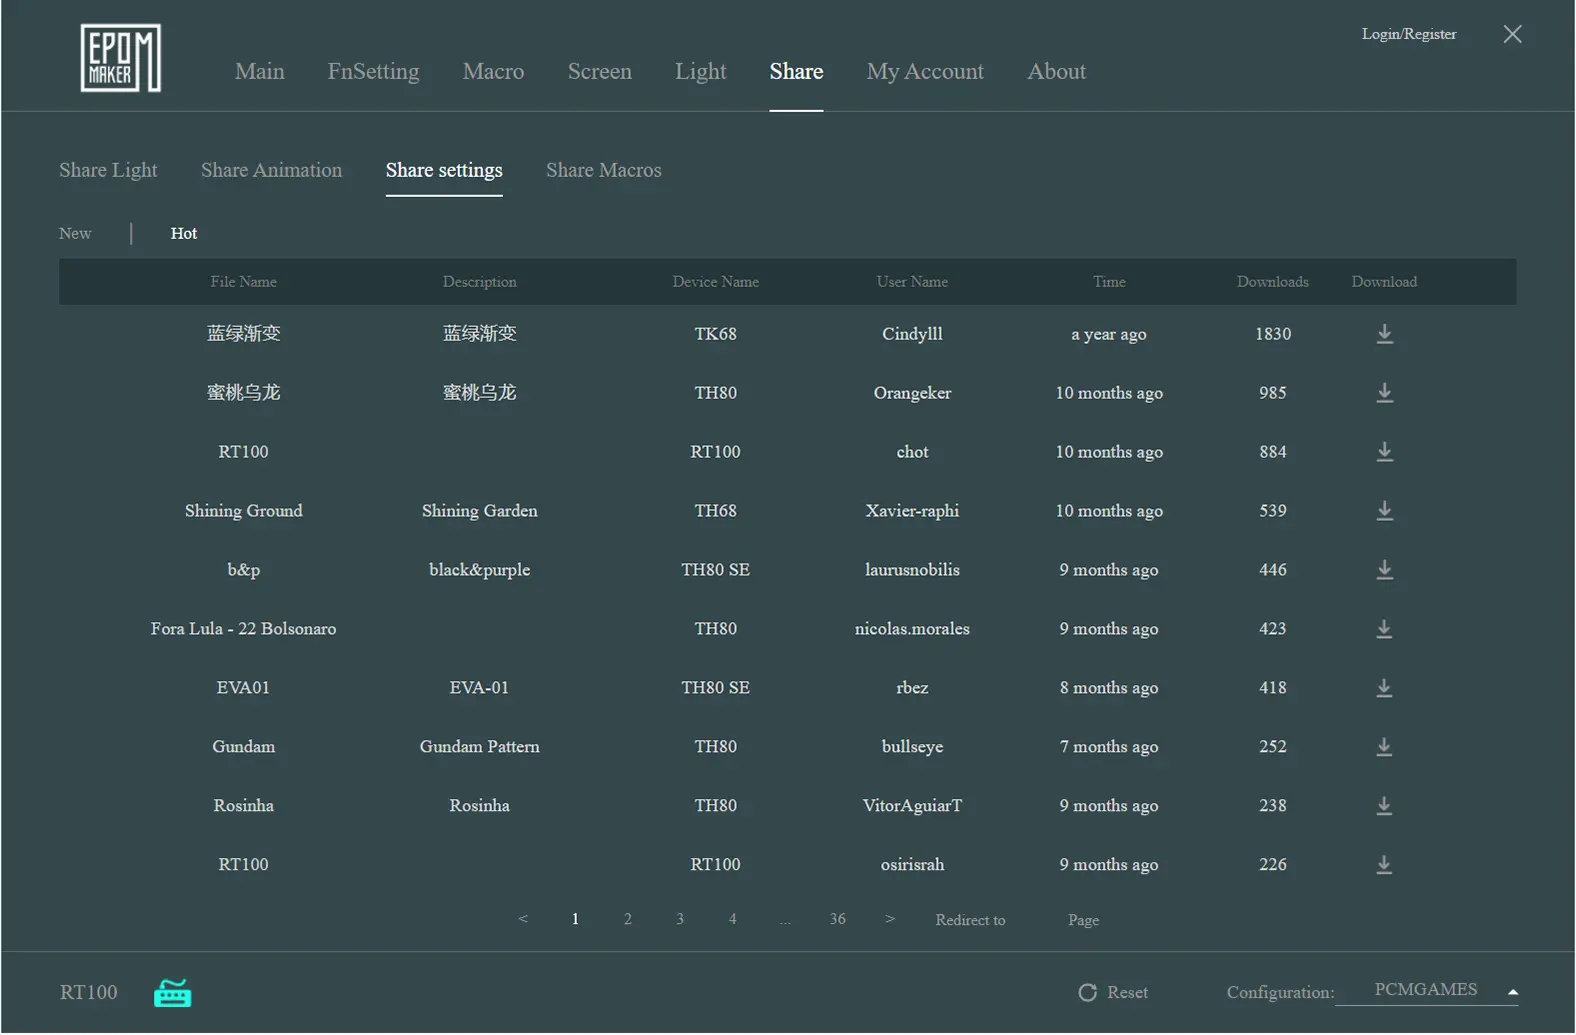Switch to Share Macros sub-tab
Screen dimensions: 1576x1035
(603, 170)
